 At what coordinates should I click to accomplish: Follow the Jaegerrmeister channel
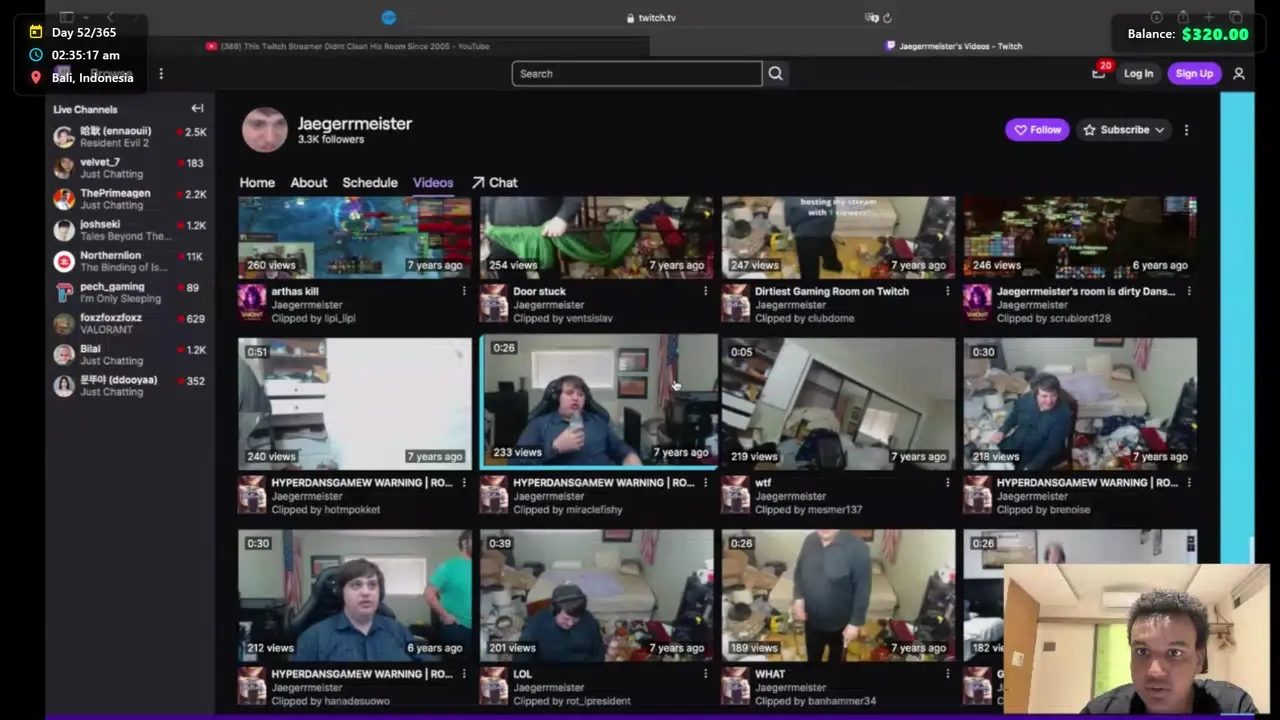tap(1037, 130)
